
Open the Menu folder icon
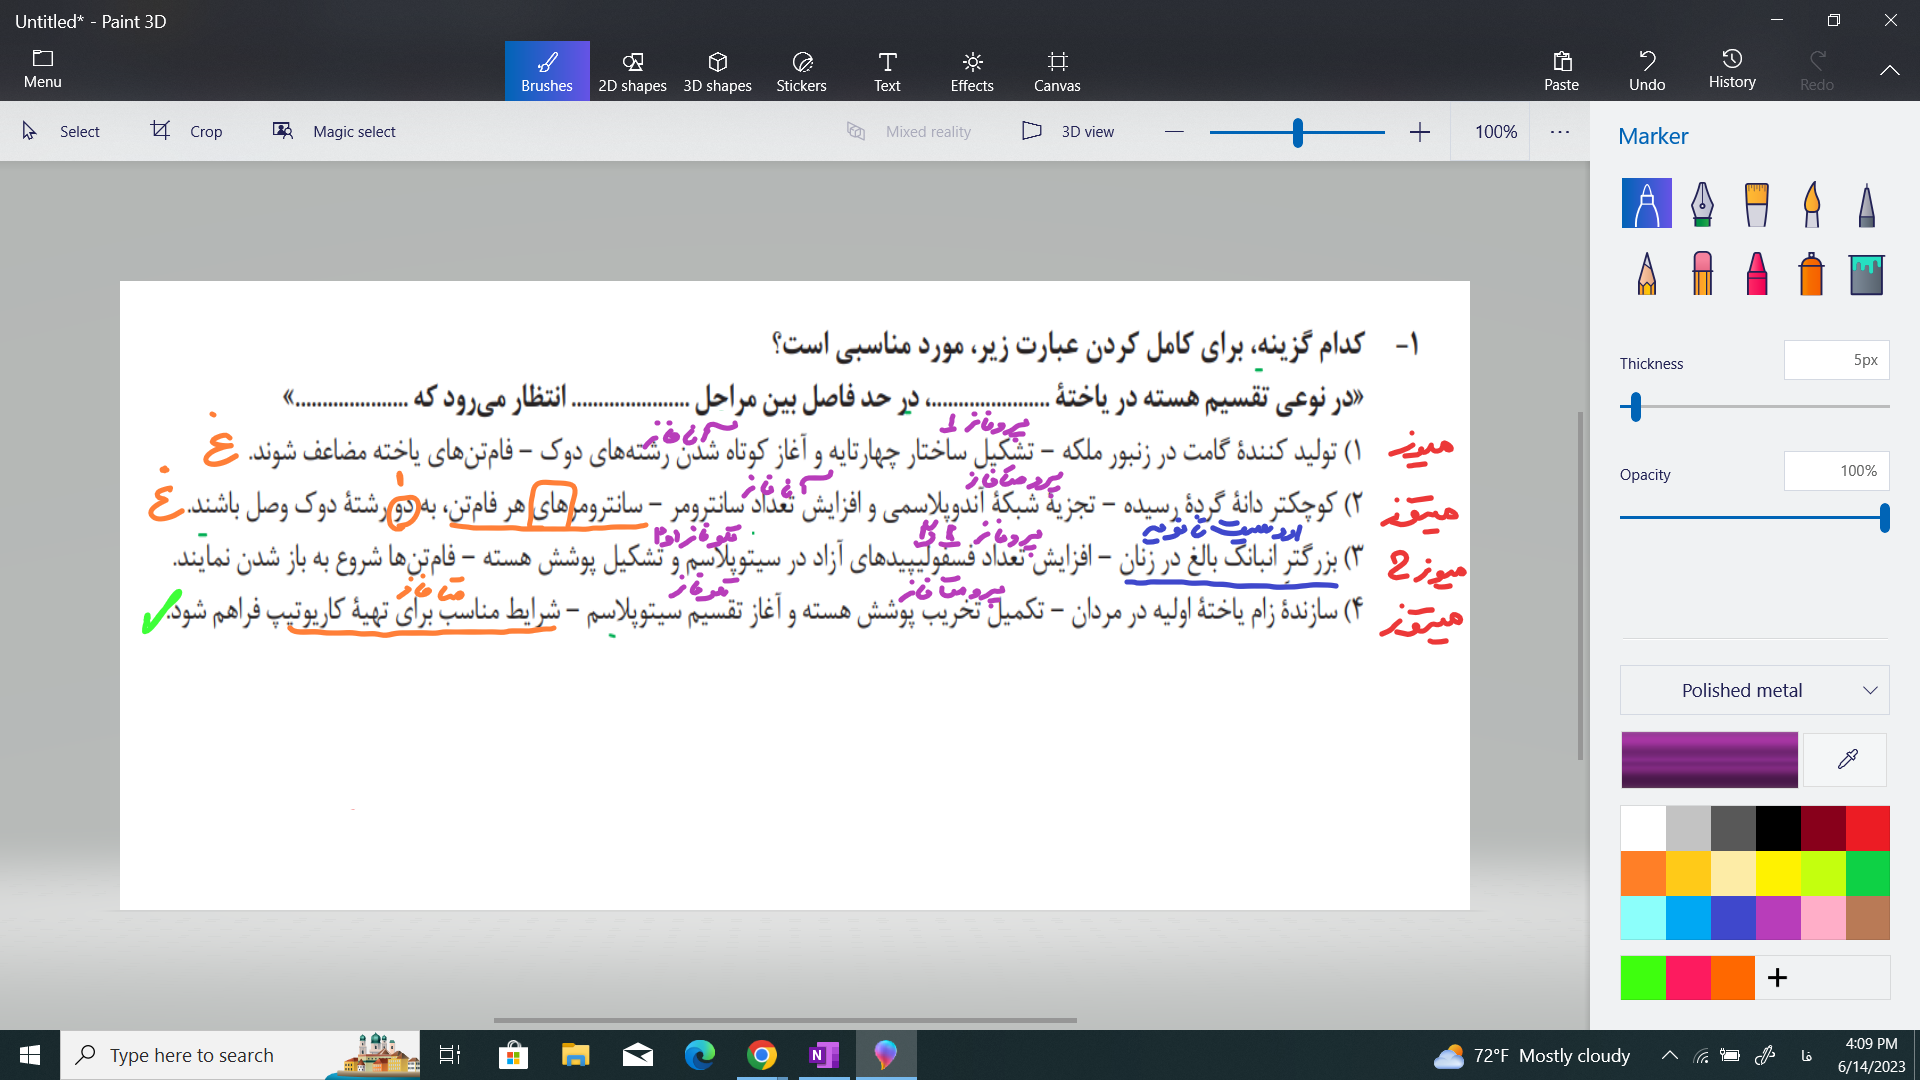[43, 69]
